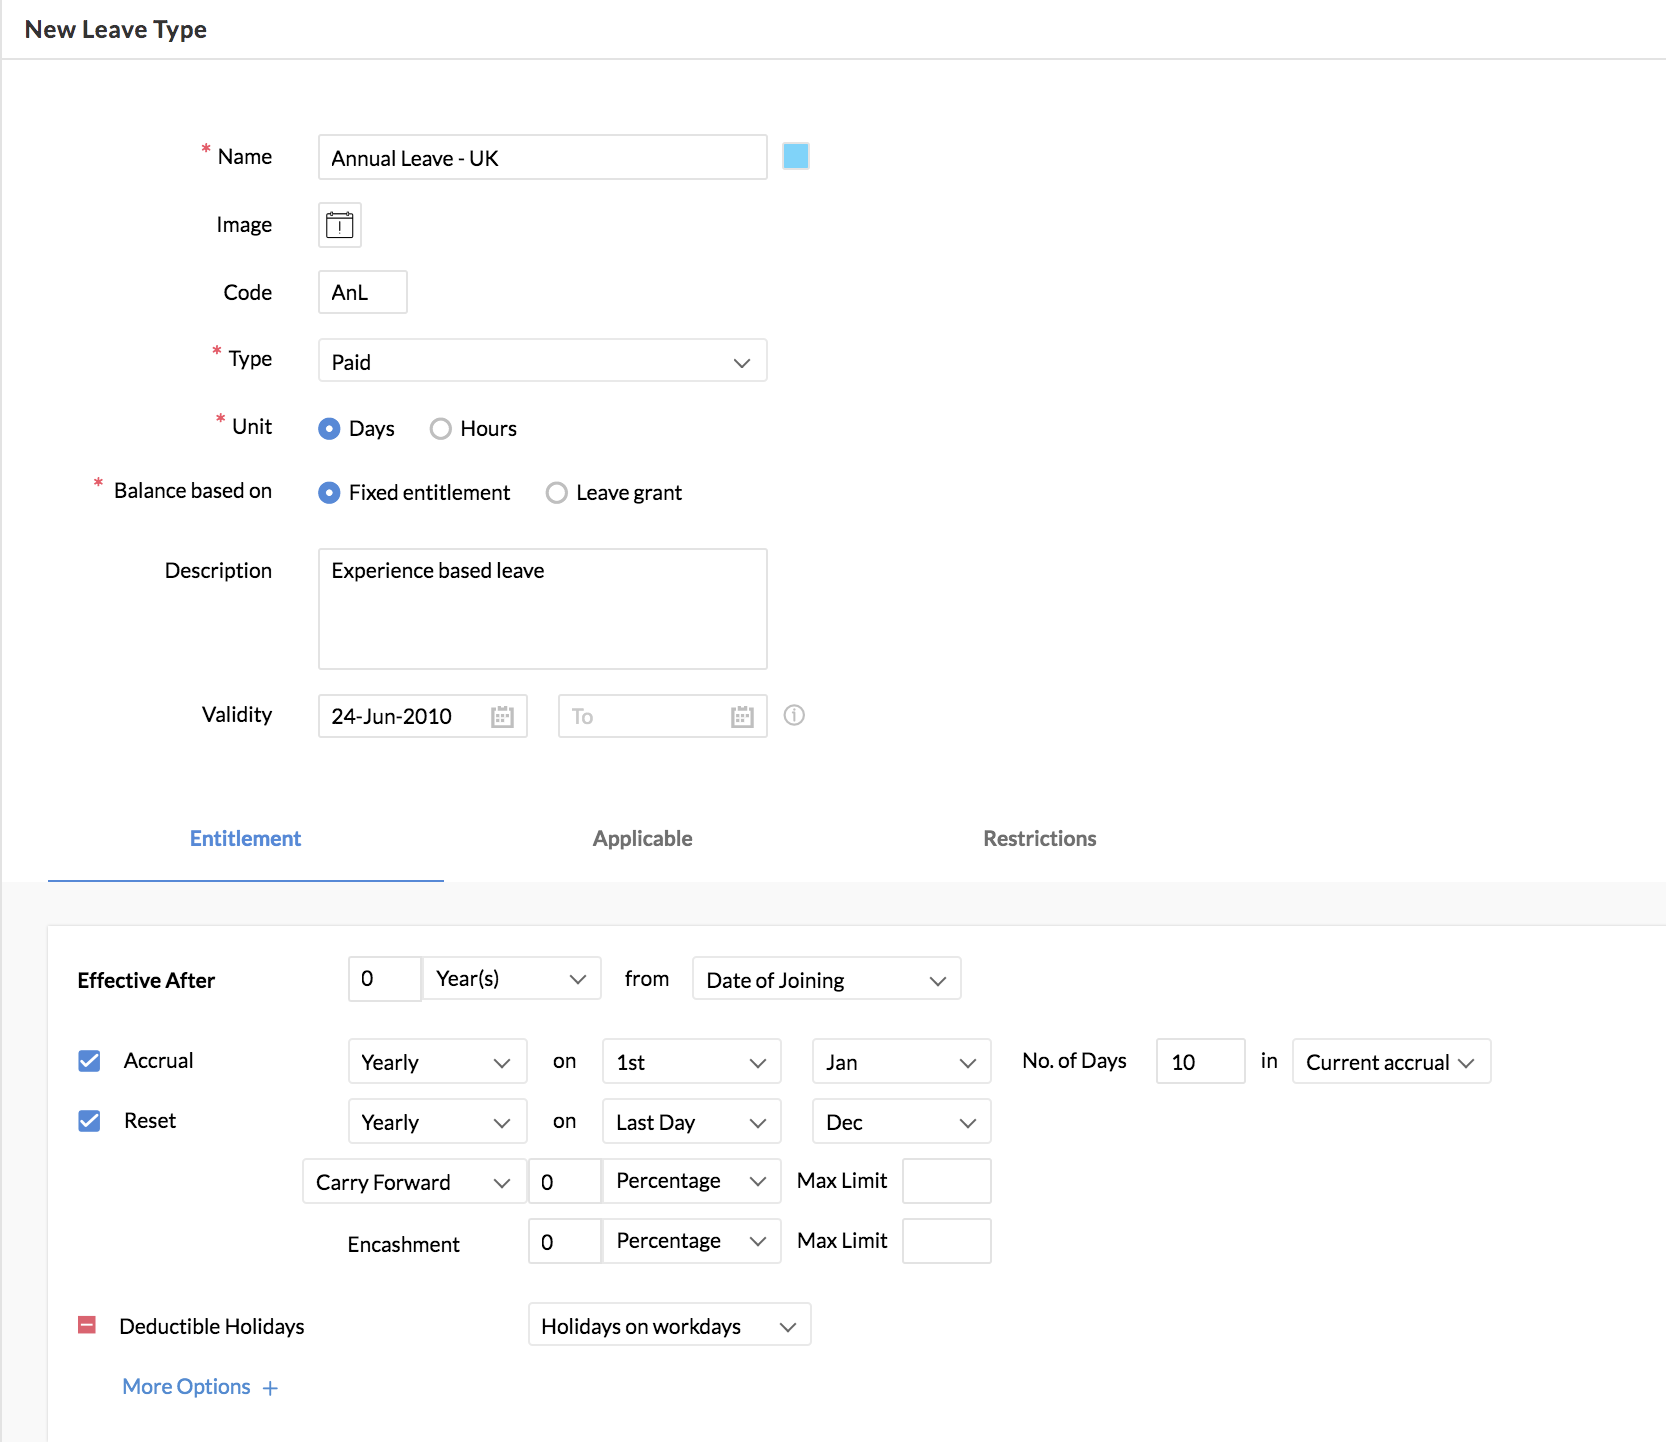
Task: Remove Deductible Holidays with red minus icon
Action: [x=87, y=1325]
